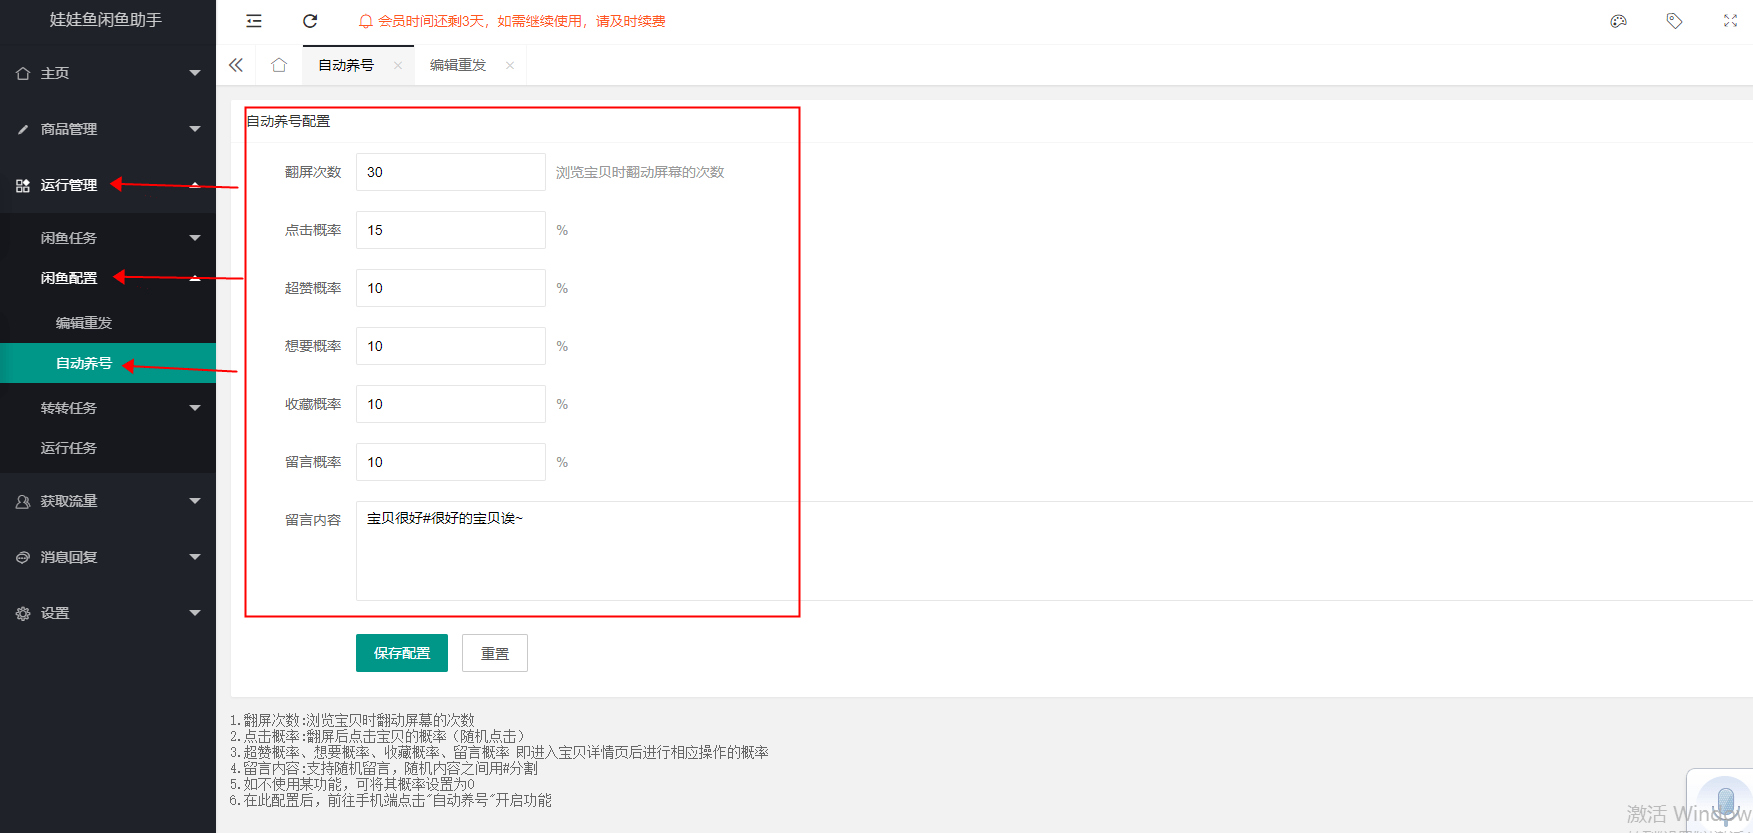Close the 自动养号 tab
The image size is (1753, 833).
click(398, 66)
